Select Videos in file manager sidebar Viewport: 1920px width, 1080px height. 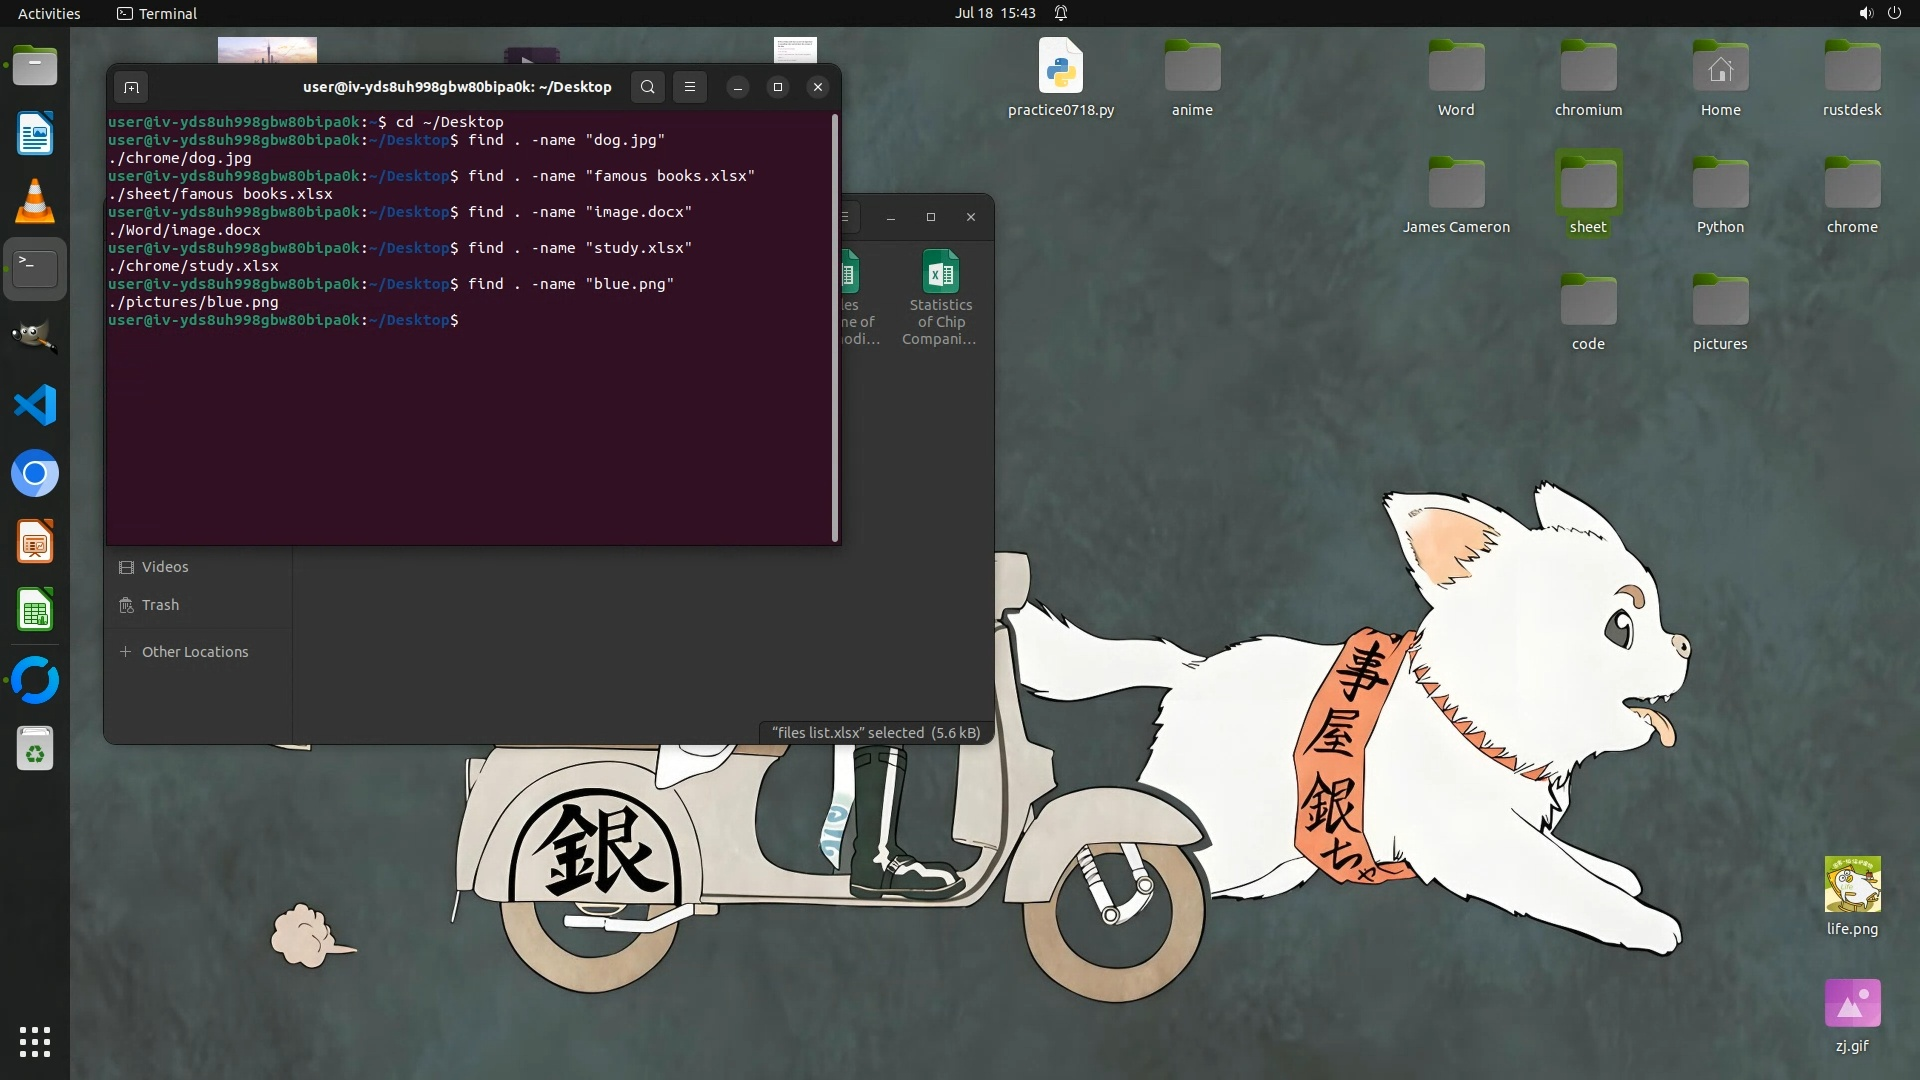tap(165, 567)
